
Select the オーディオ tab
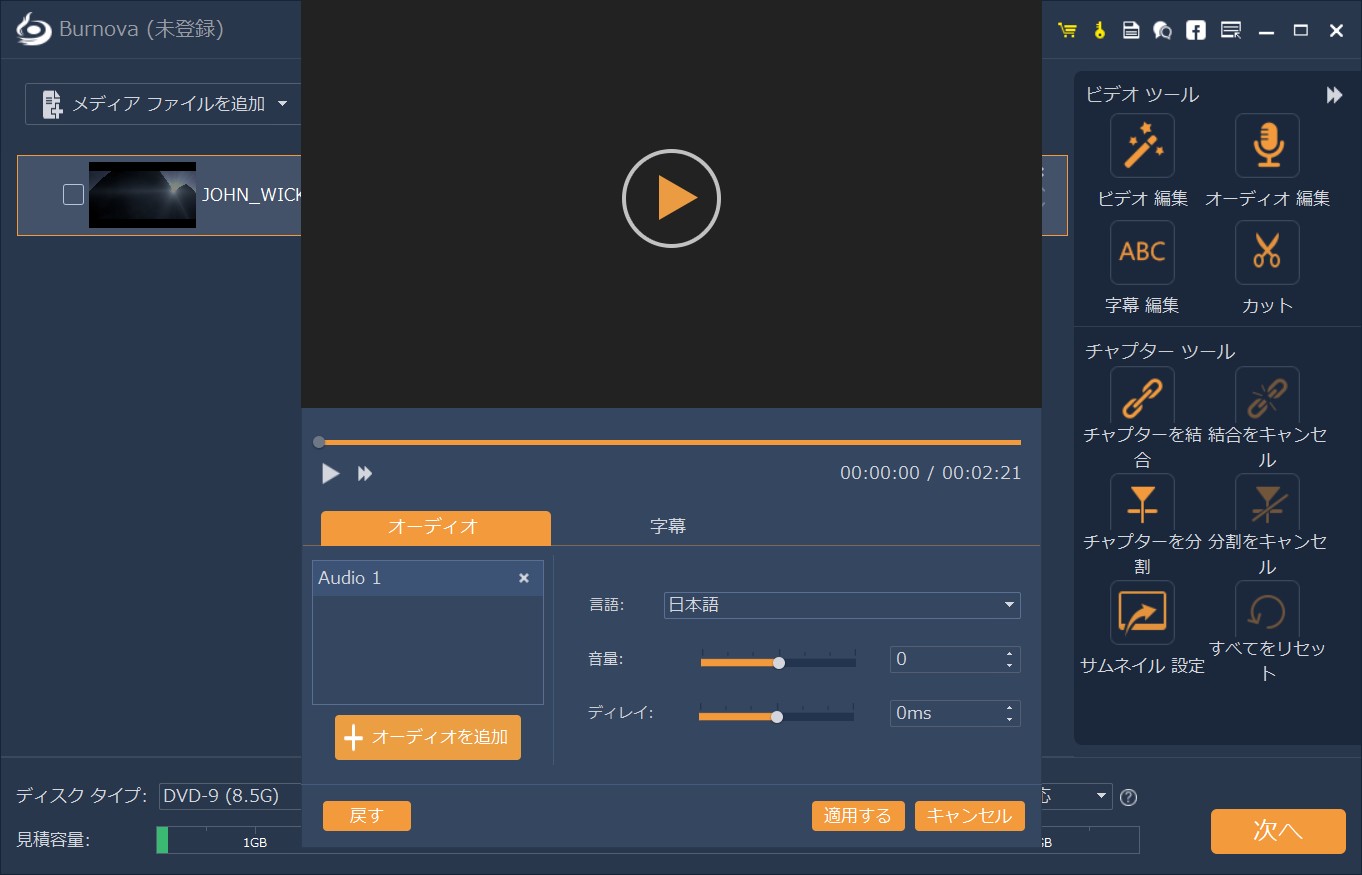pos(435,525)
